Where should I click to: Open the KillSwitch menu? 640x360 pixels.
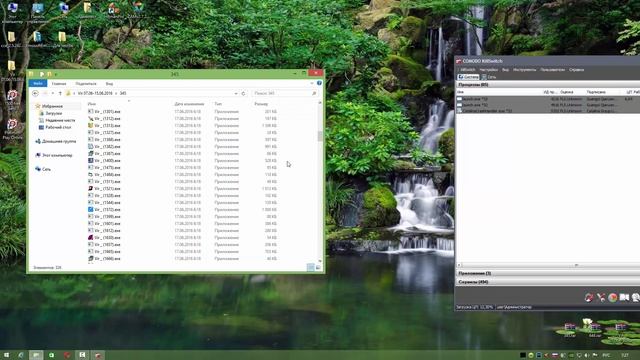(468, 70)
